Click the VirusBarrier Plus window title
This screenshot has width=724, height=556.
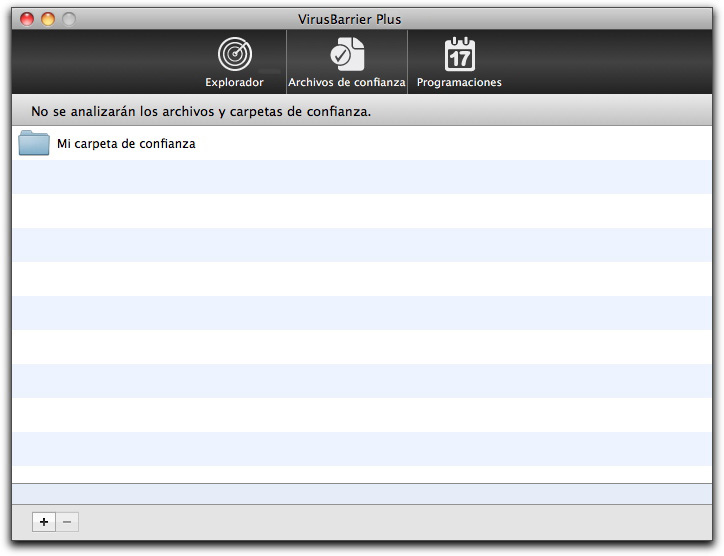350,19
